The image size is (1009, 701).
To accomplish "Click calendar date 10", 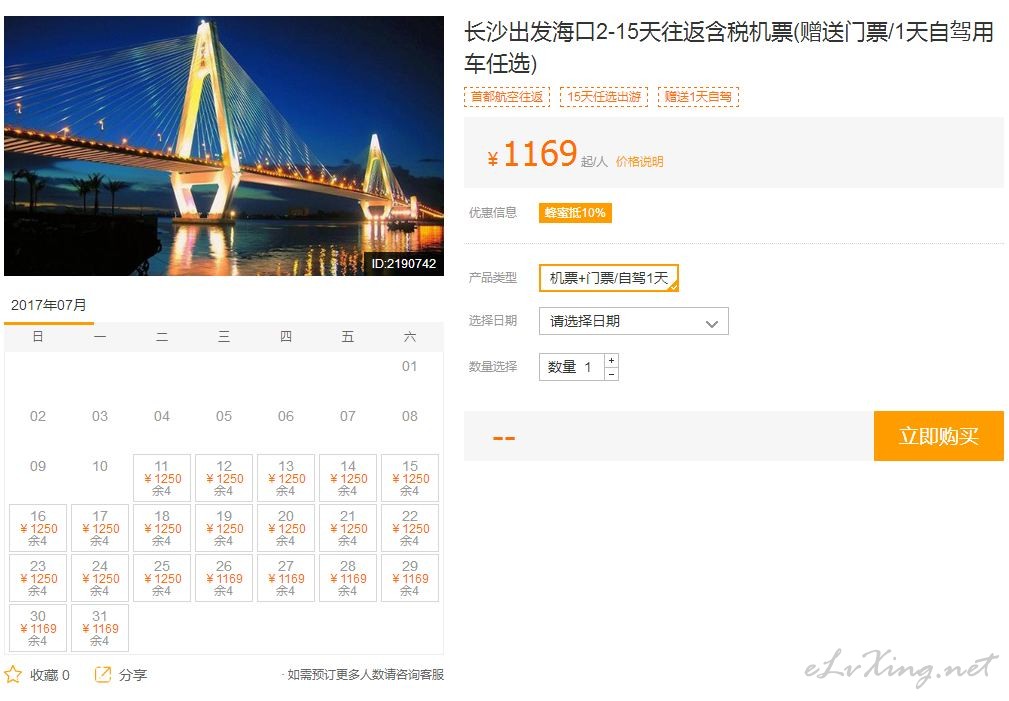I will tap(100, 466).
